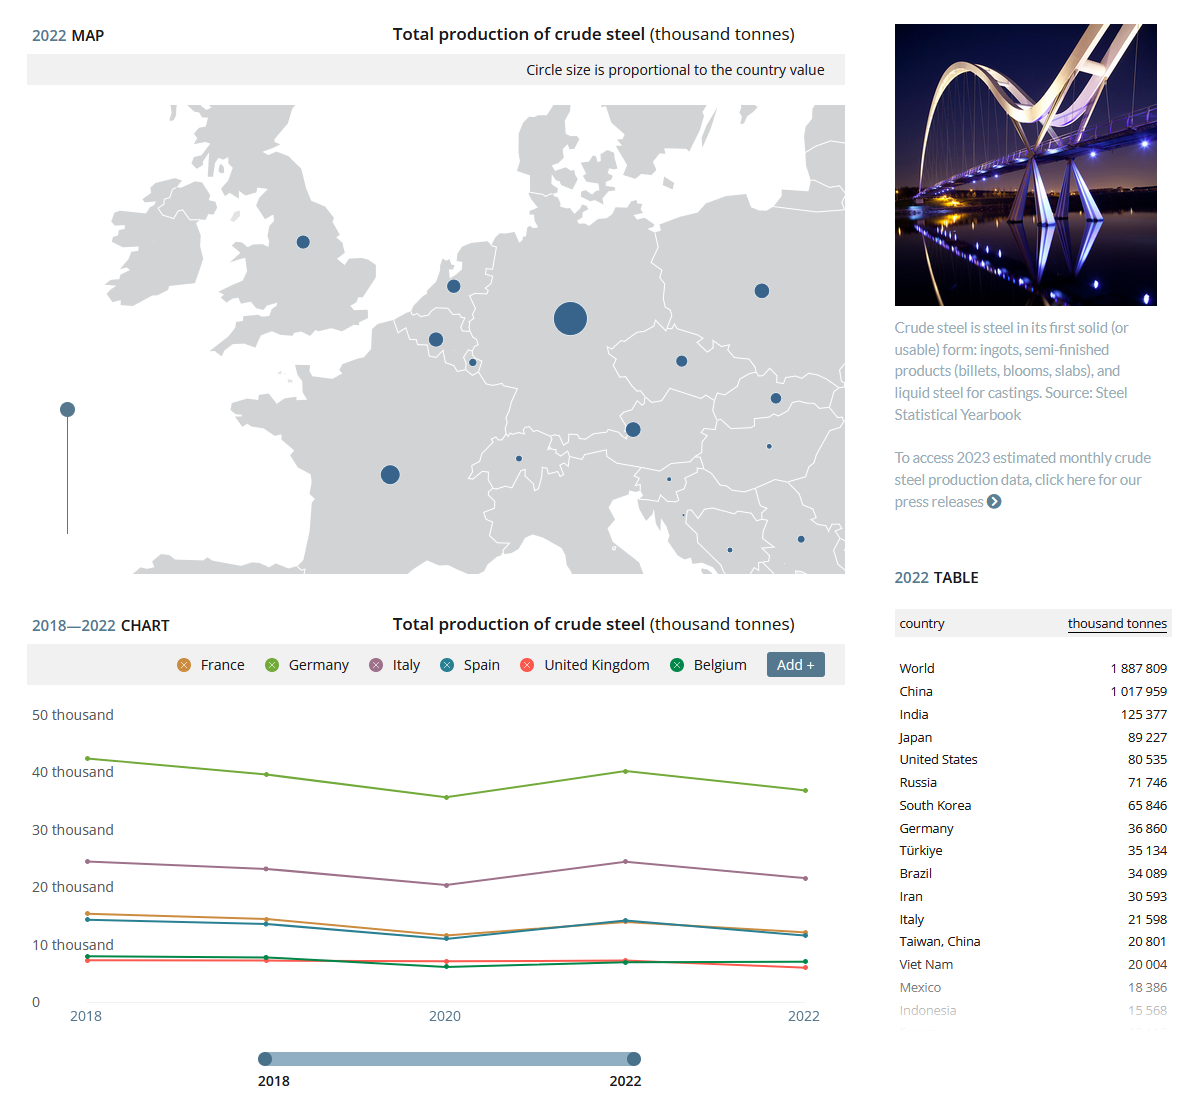Open press releases arrow icon
Viewport: 1185px width, 1094px height.
click(x=994, y=502)
